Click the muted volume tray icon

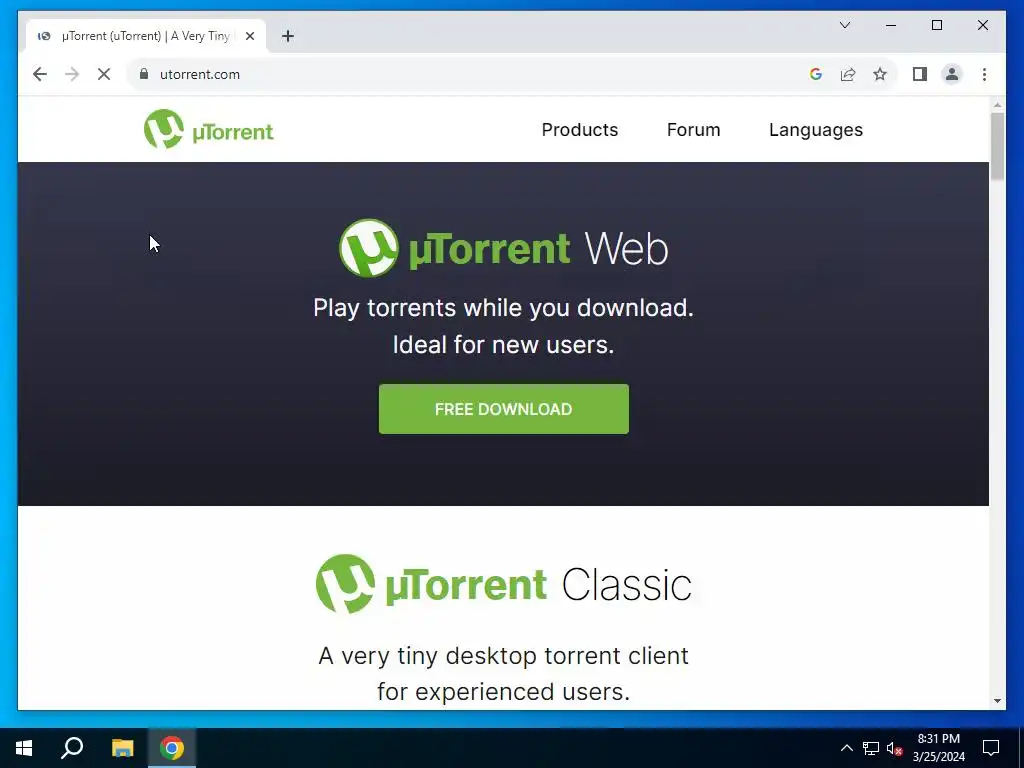point(895,748)
